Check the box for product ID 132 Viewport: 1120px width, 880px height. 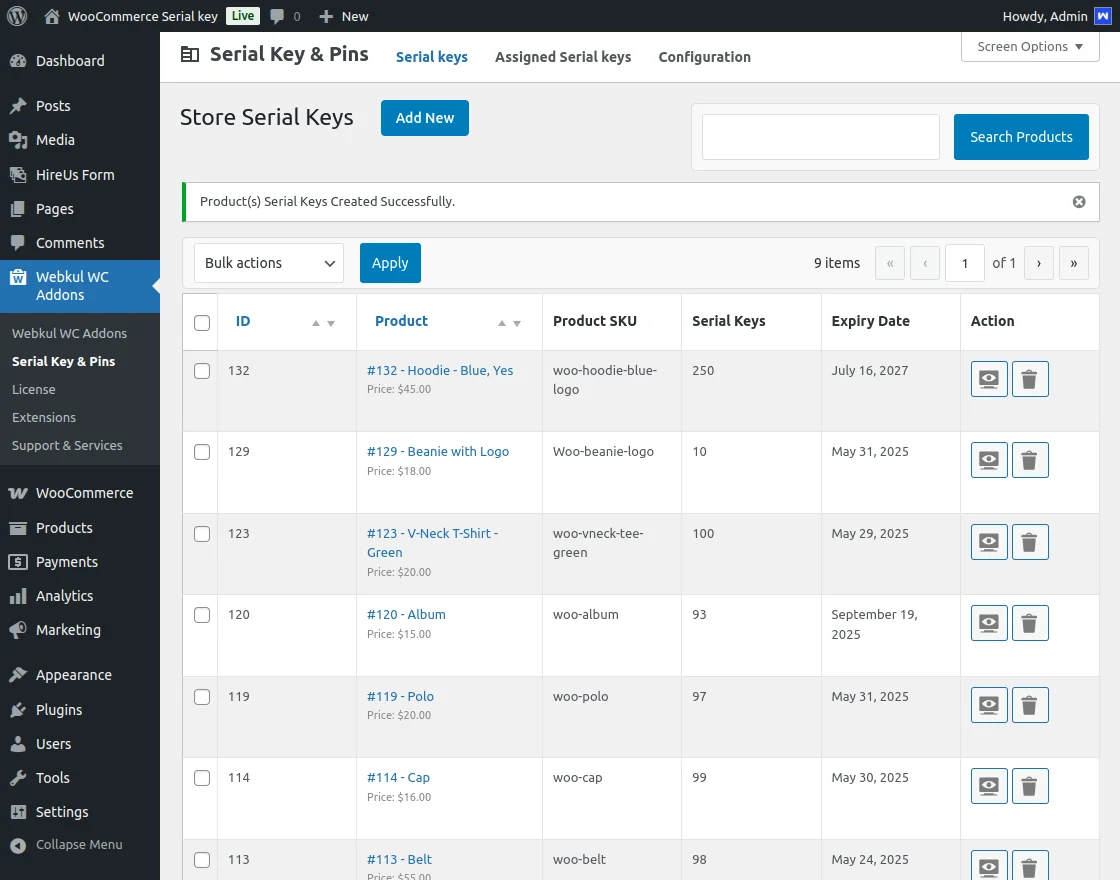202,371
